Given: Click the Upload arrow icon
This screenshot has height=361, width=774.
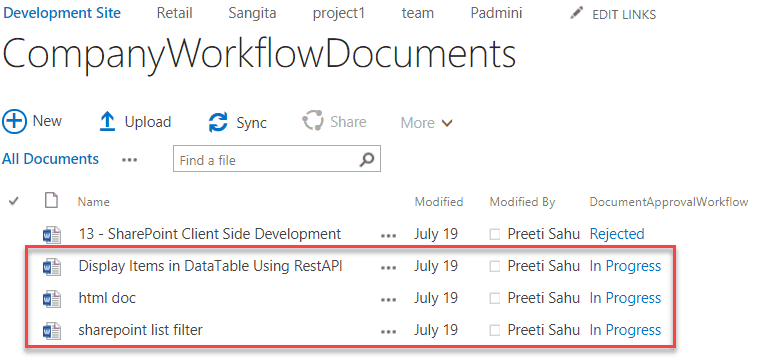Looking at the screenshot, I should click(x=107, y=121).
